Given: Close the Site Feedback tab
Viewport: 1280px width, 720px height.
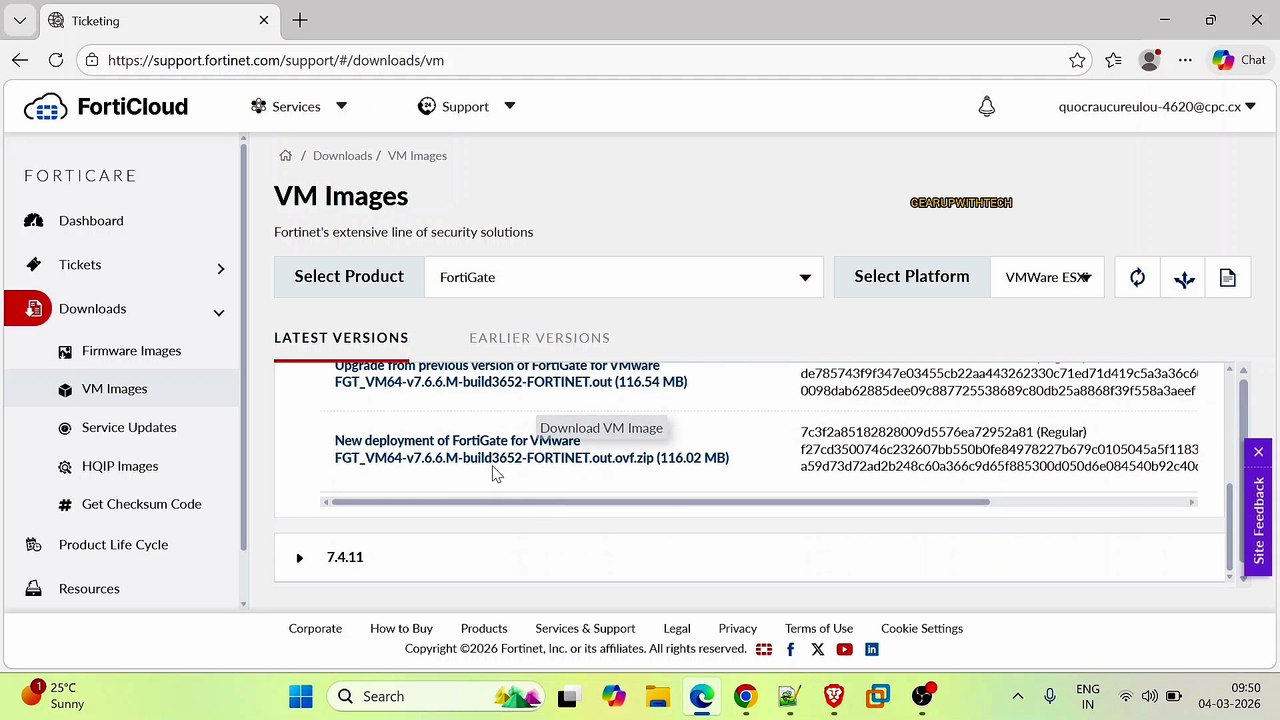Looking at the screenshot, I should click(x=1258, y=453).
